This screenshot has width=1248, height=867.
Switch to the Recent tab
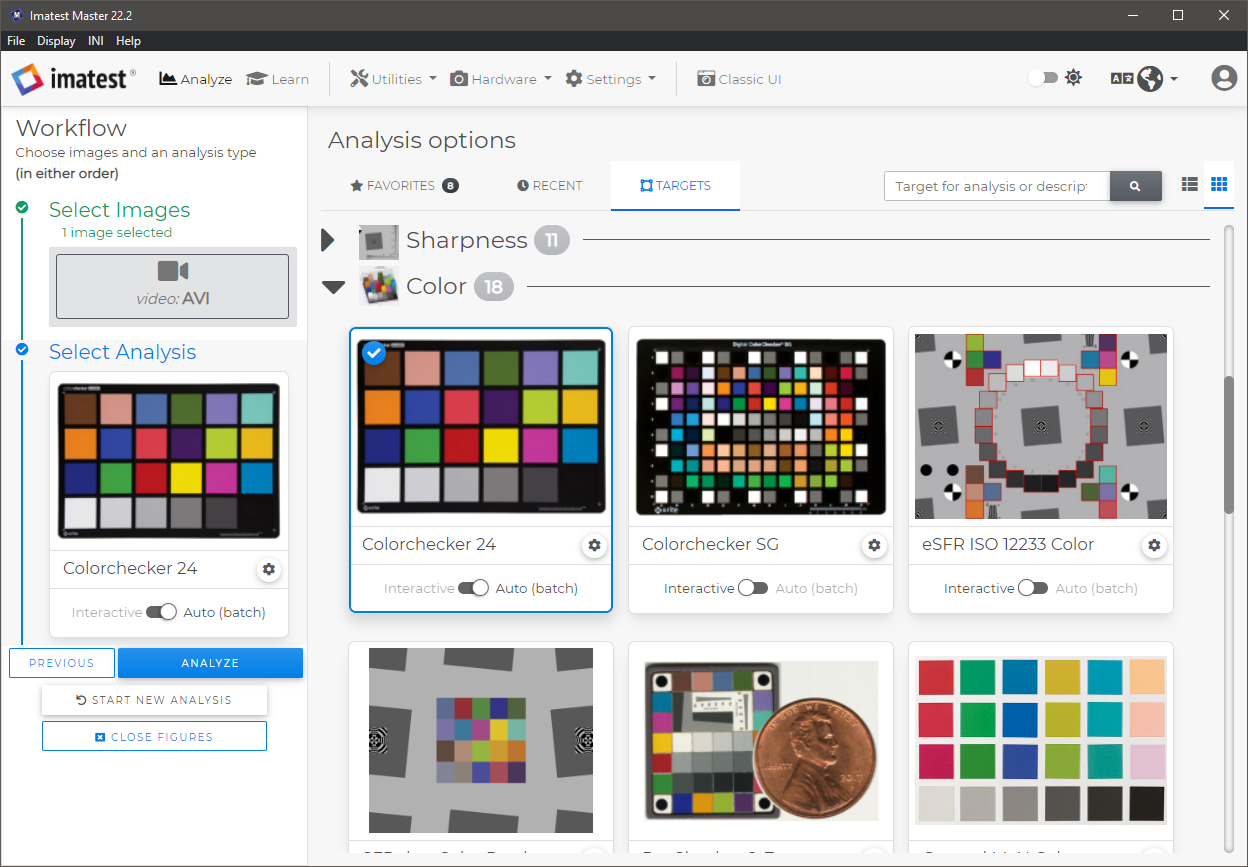549,186
